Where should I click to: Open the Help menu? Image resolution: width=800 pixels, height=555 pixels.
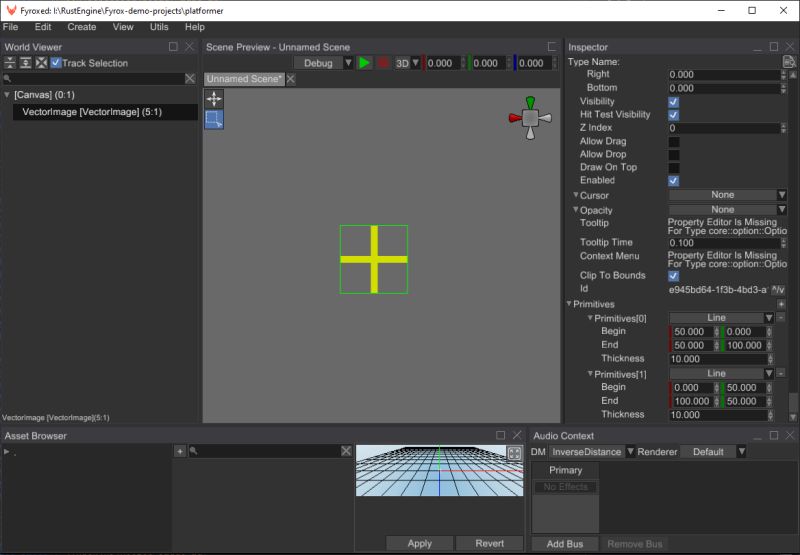(x=194, y=27)
